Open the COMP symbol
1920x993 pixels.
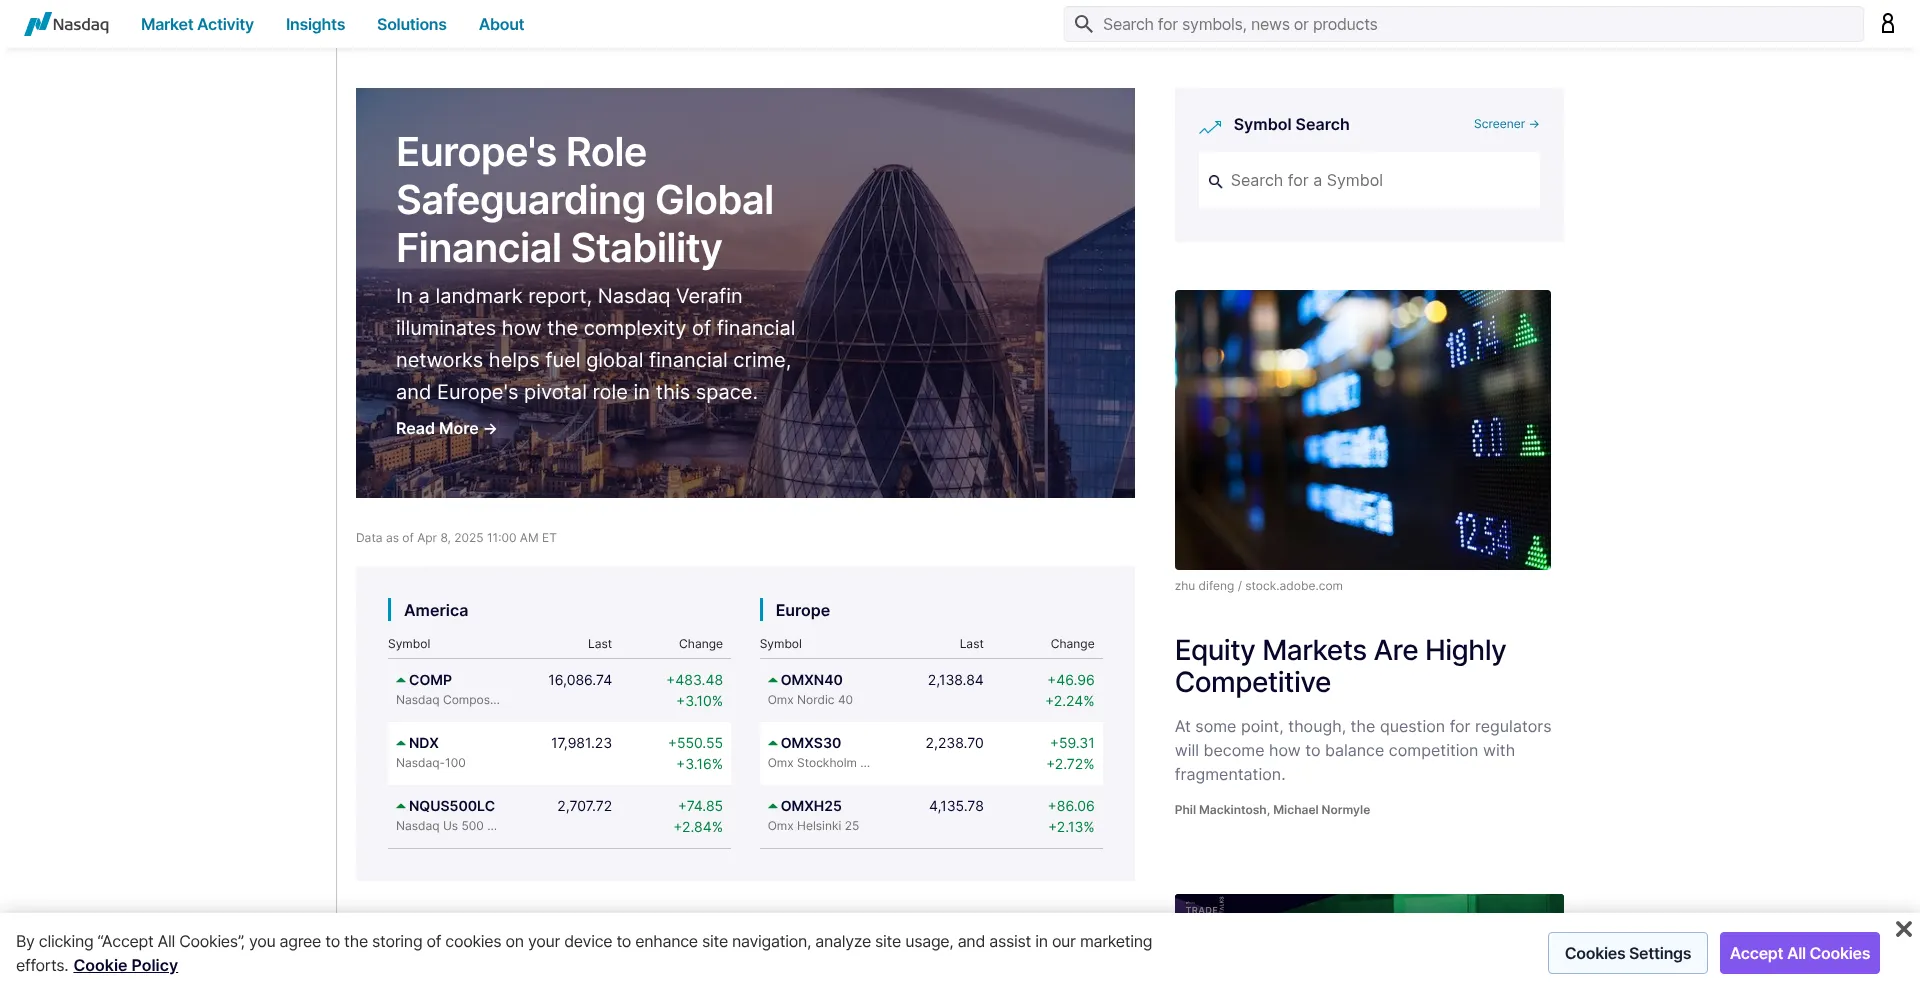tap(430, 680)
